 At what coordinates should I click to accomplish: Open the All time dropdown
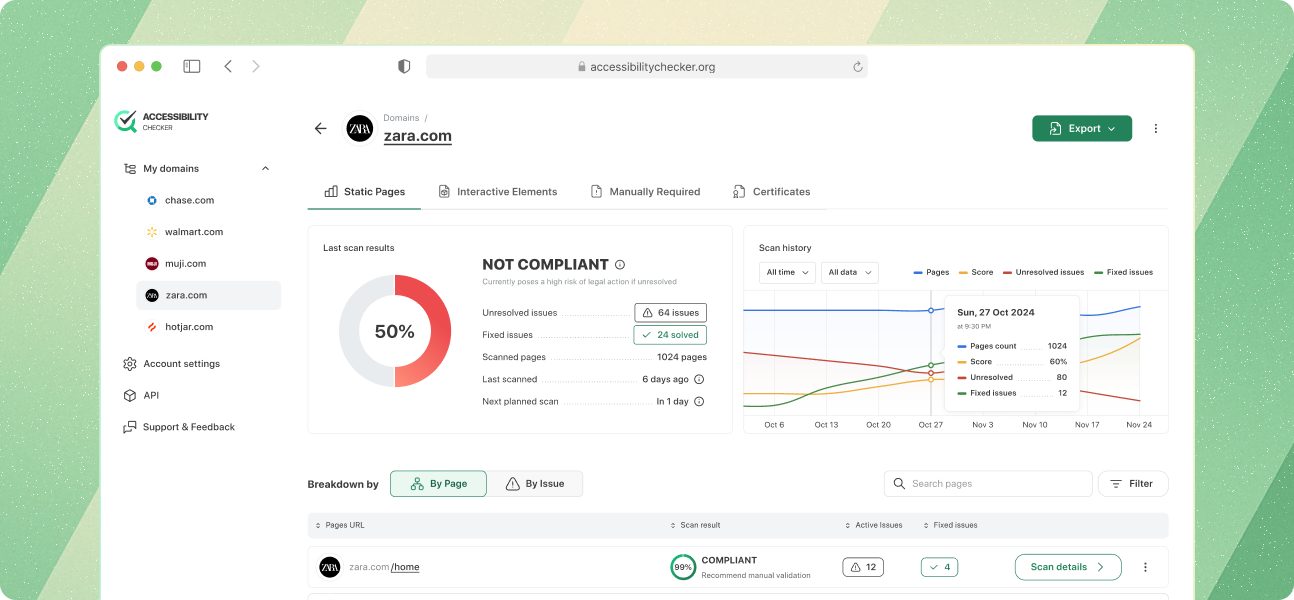pos(787,272)
